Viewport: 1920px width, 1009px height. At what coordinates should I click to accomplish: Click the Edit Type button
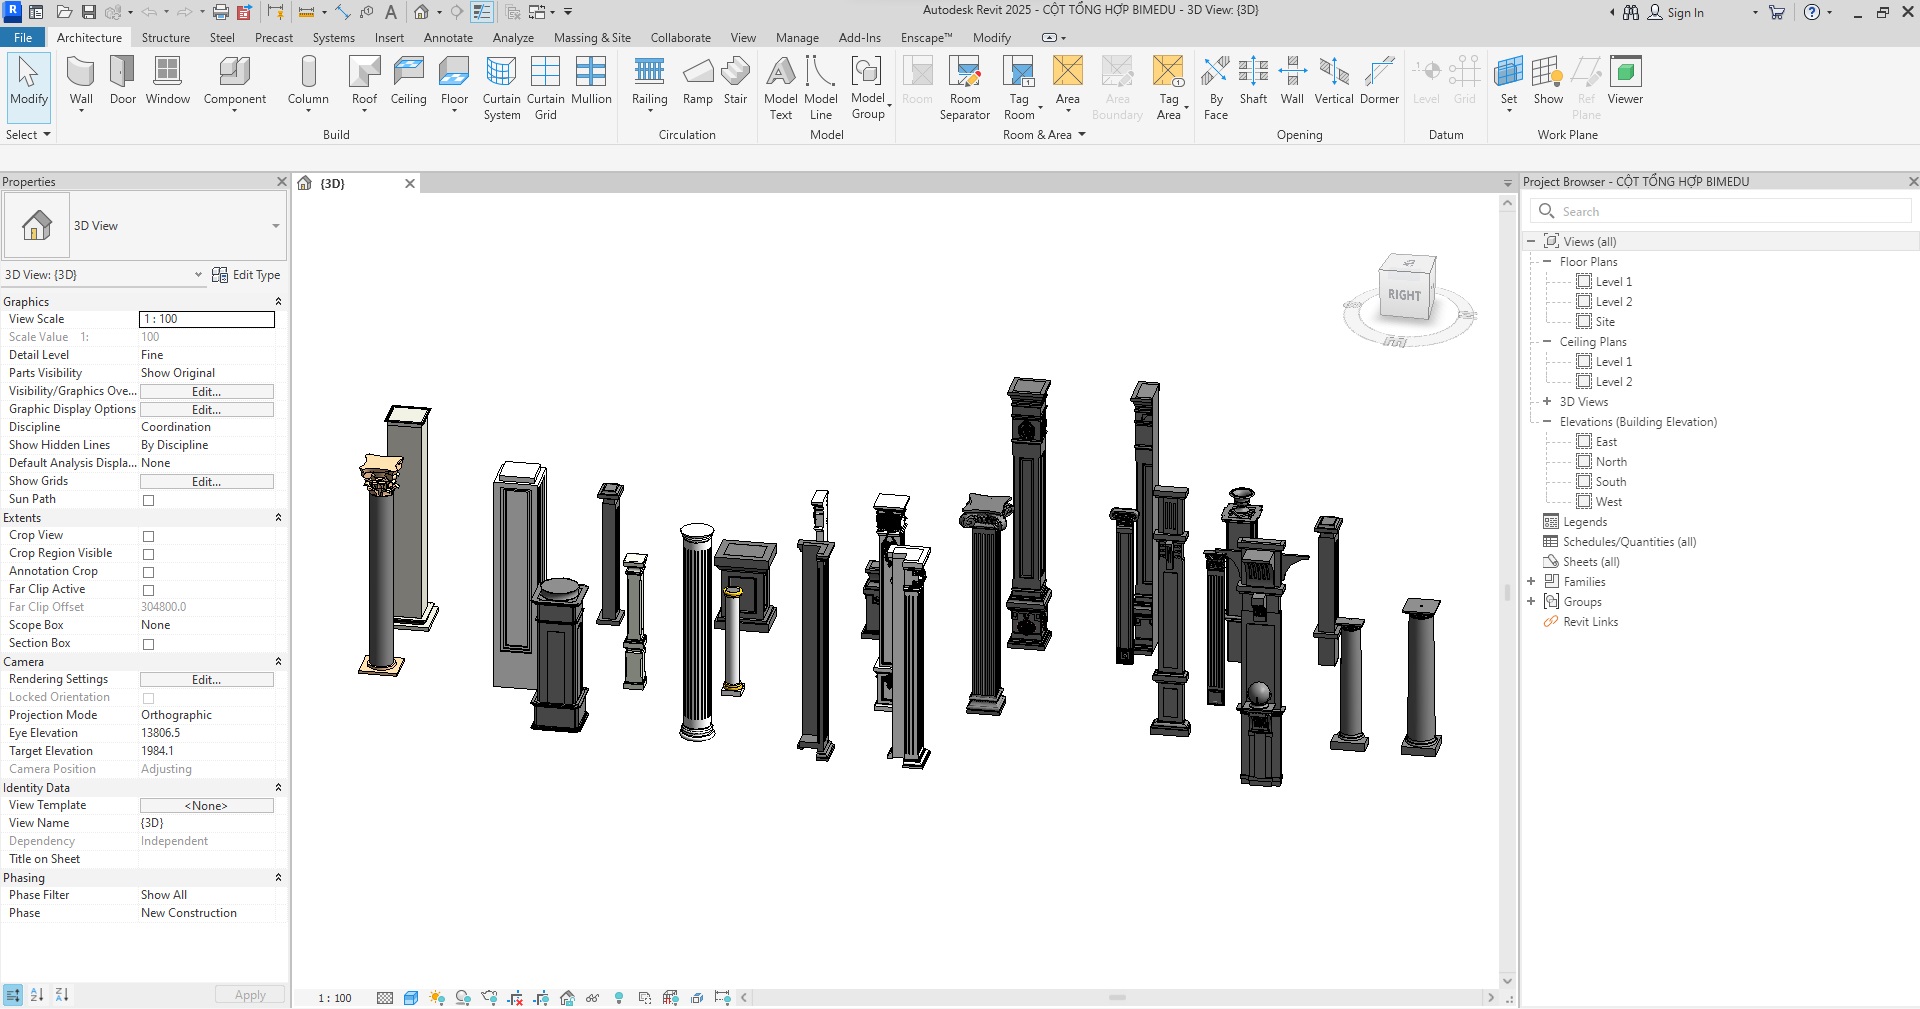pyautogui.click(x=246, y=275)
